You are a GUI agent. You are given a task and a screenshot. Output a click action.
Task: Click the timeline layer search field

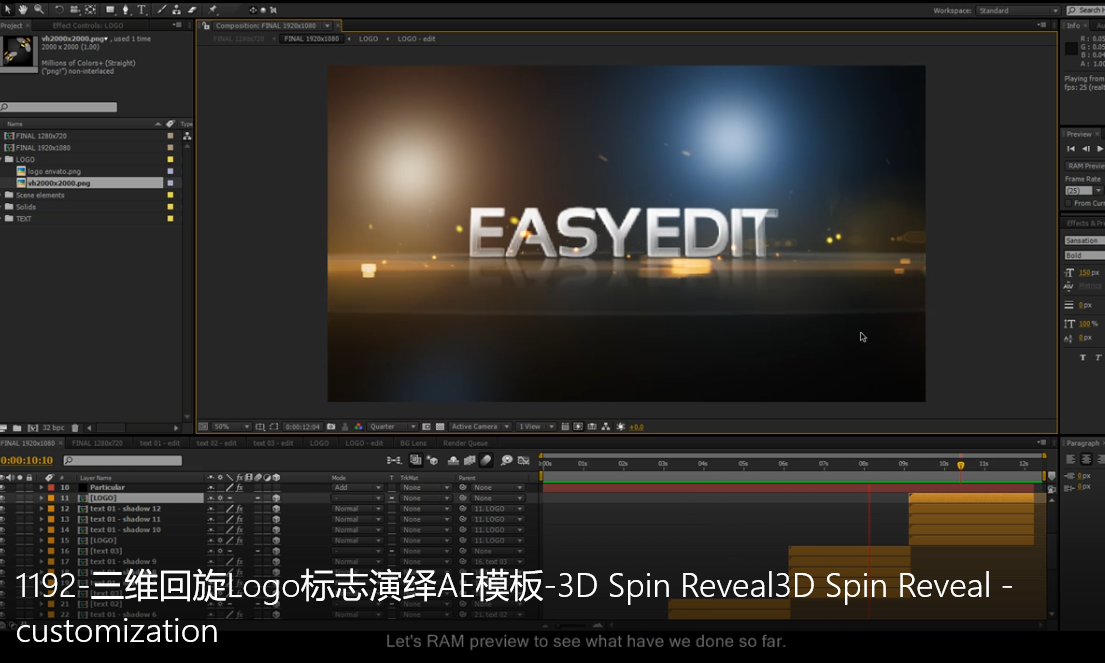point(123,460)
